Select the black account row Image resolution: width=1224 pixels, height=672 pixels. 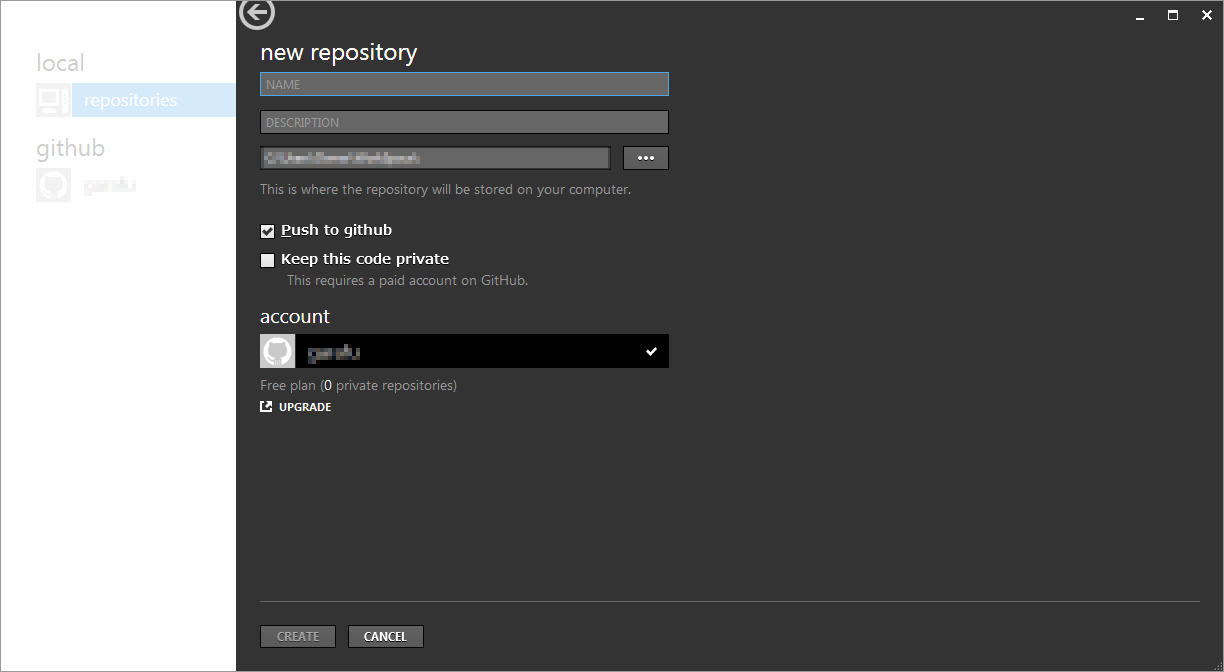click(x=464, y=351)
